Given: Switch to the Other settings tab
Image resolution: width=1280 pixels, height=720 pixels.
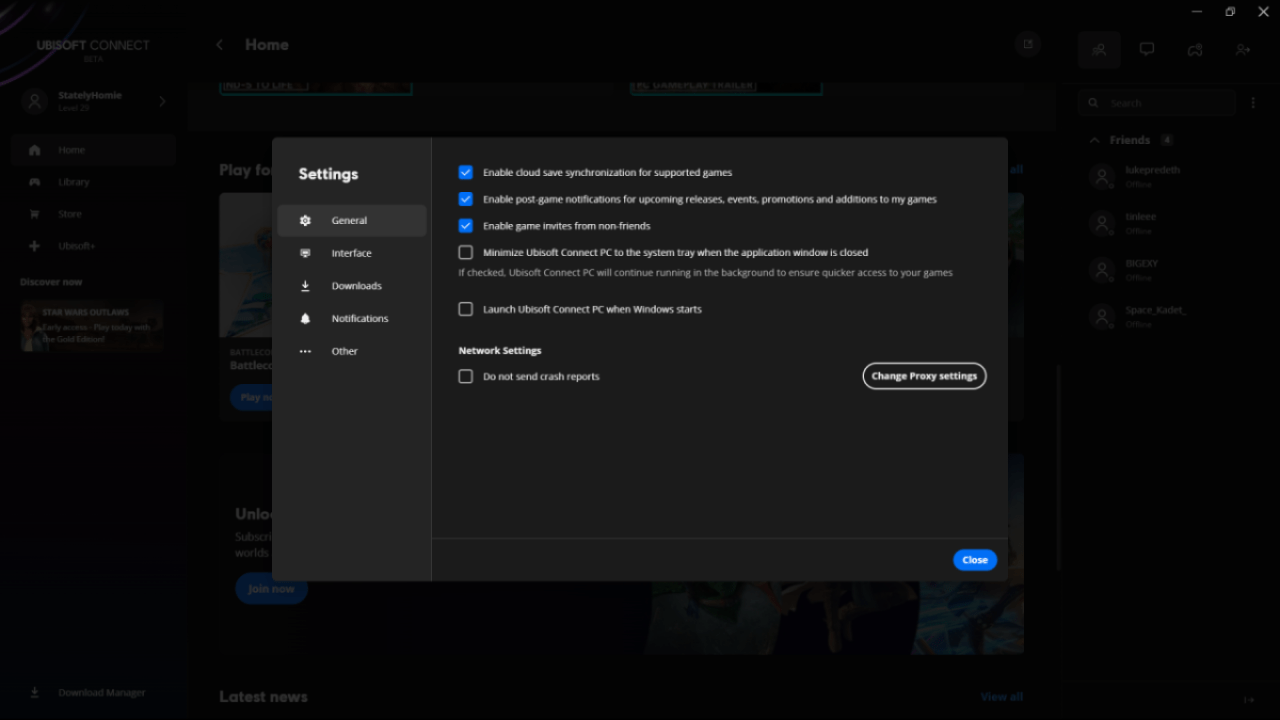Looking at the screenshot, I should click(x=352, y=351).
